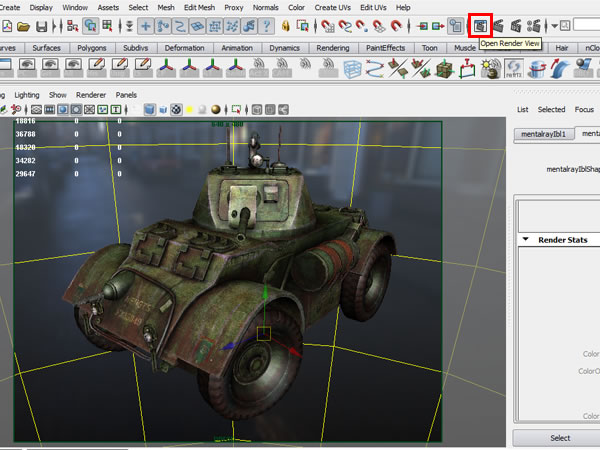Toggle the Construction History icon
The image size is (600, 450).
point(455,26)
